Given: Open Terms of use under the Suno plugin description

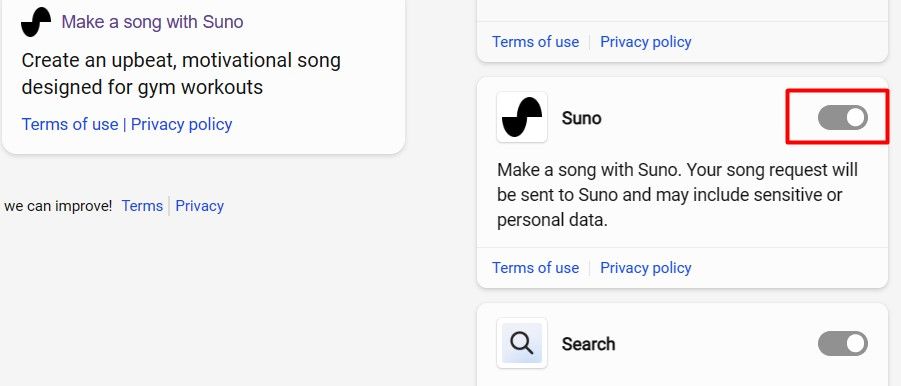Looking at the screenshot, I should (x=536, y=268).
